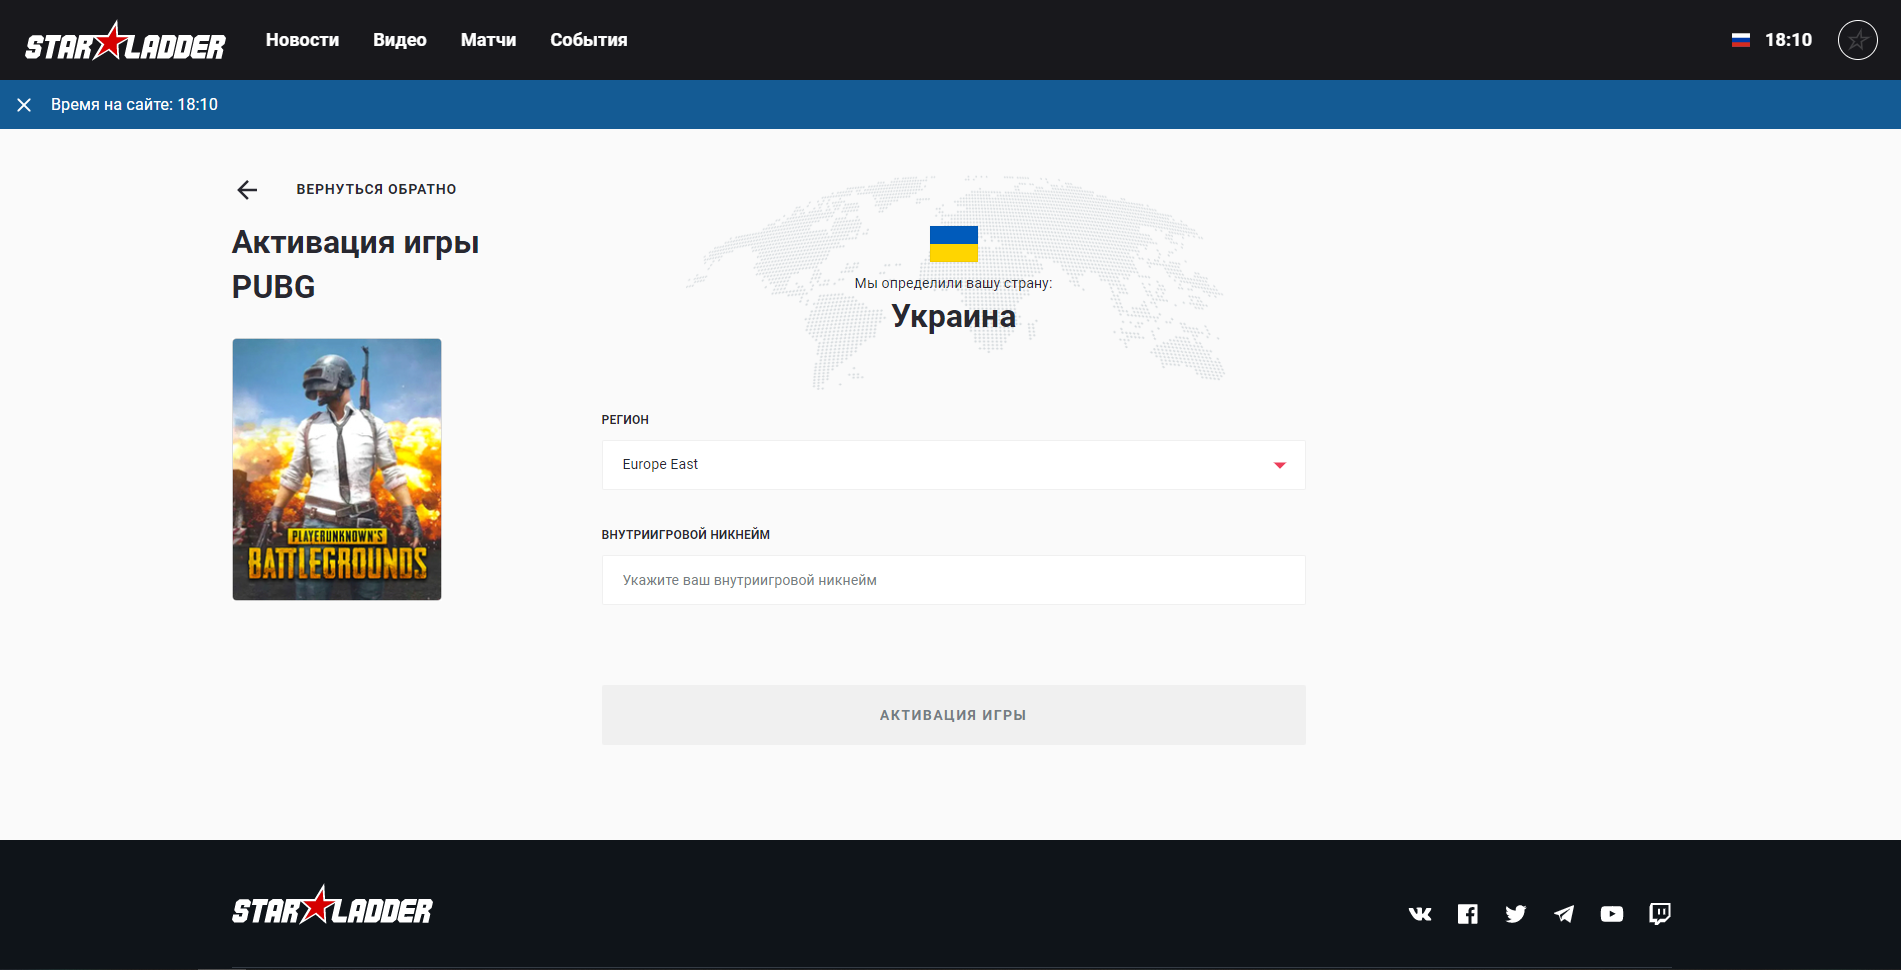Open the YouTube social link
Viewport: 1901px width, 970px height.
coord(1612,914)
